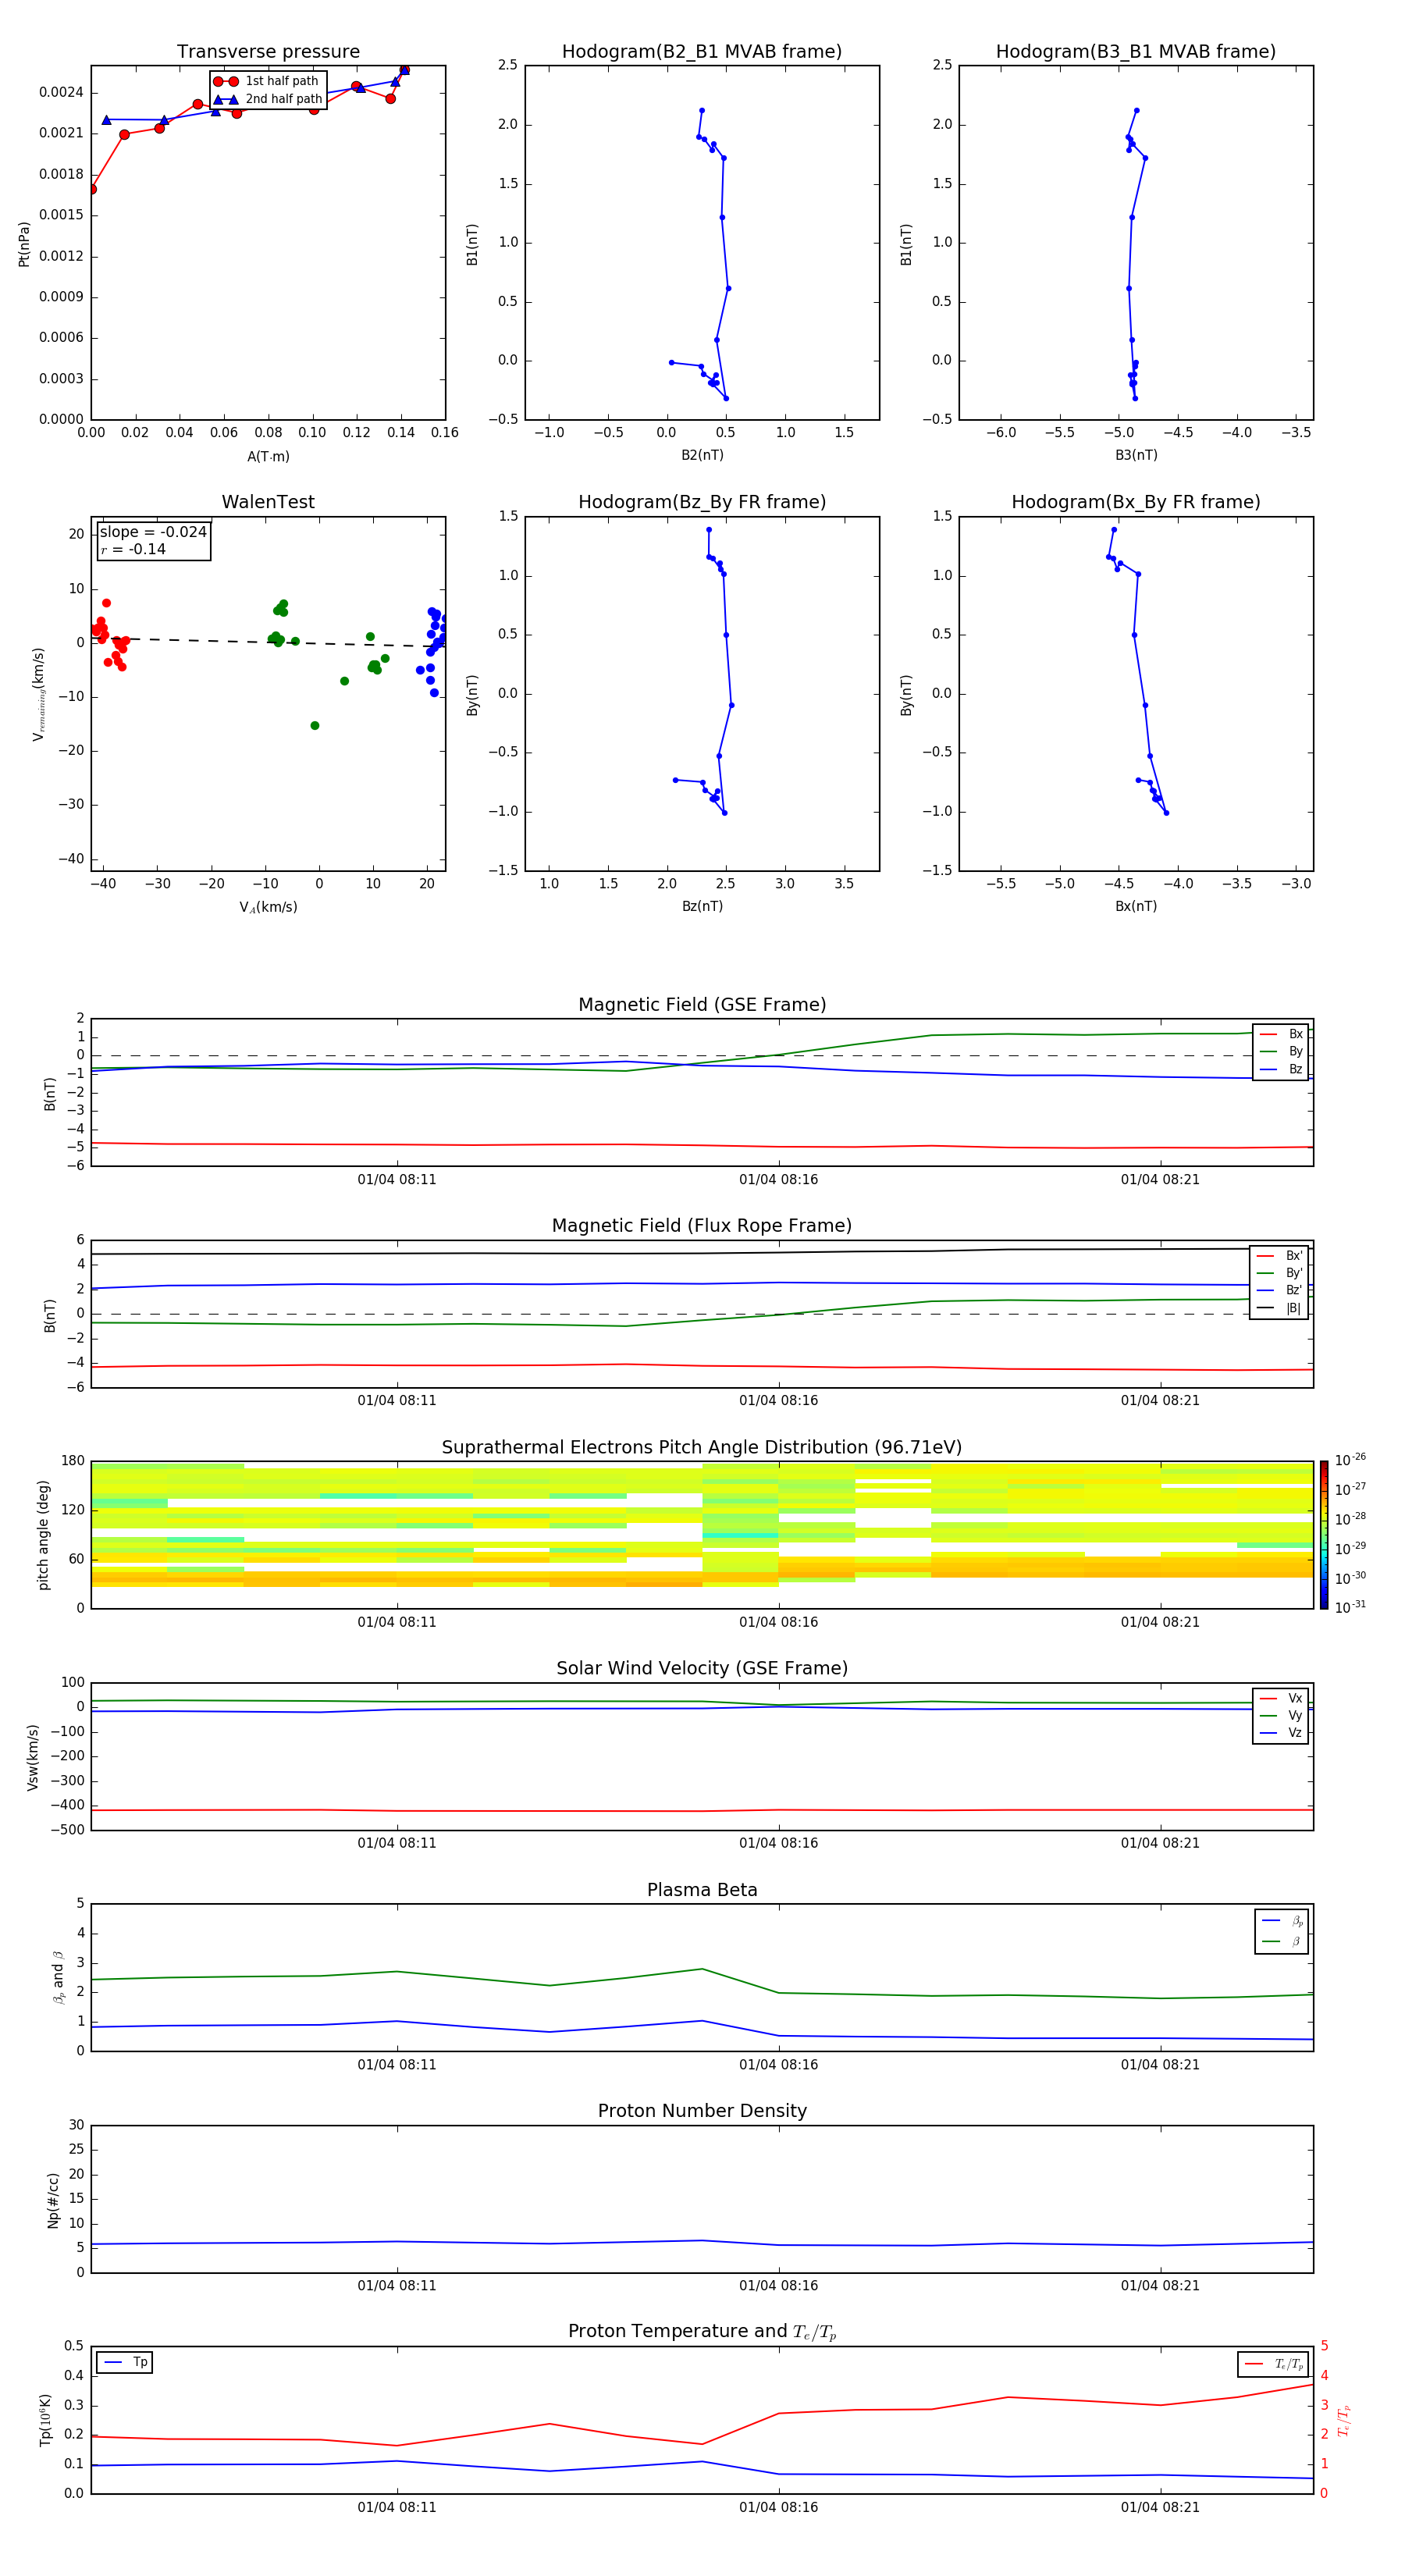Click '01/04 08:21' tick under GSE magnetic field

[x=1160, y=1180]
